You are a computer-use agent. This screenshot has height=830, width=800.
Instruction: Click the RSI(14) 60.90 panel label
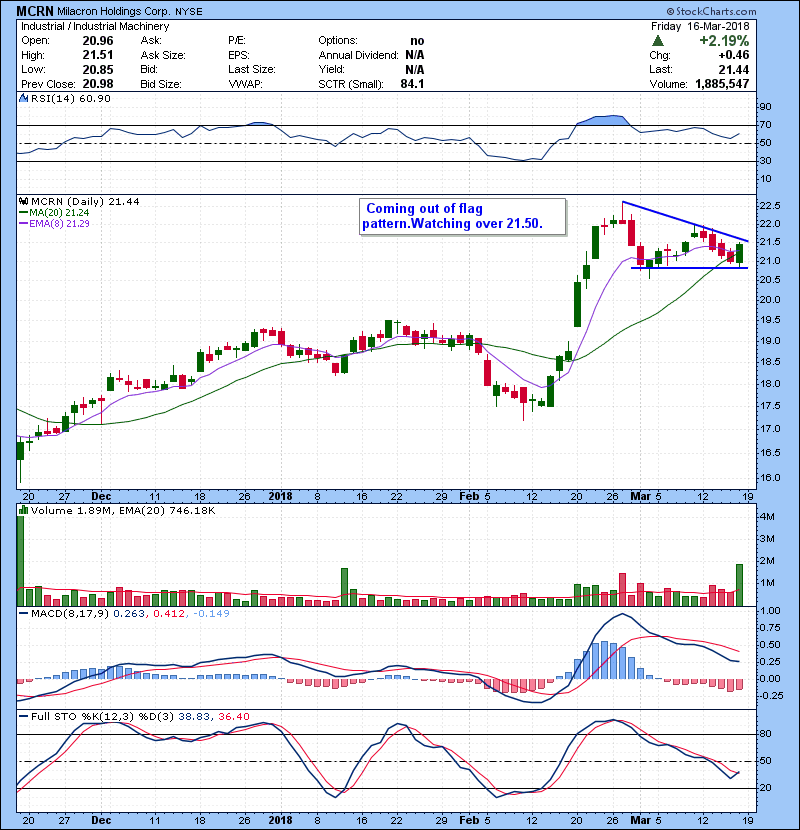tap(71, 98)
